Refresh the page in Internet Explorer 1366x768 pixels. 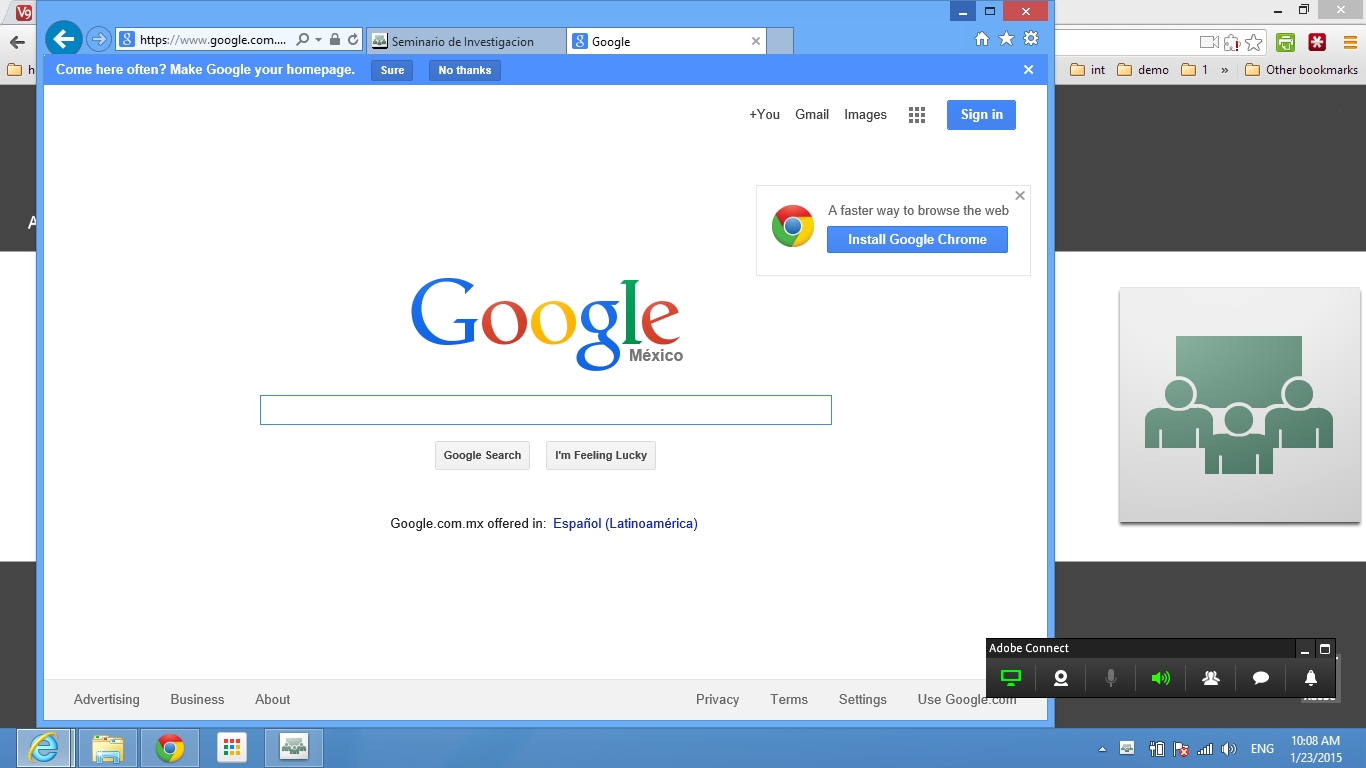(353, 40)
